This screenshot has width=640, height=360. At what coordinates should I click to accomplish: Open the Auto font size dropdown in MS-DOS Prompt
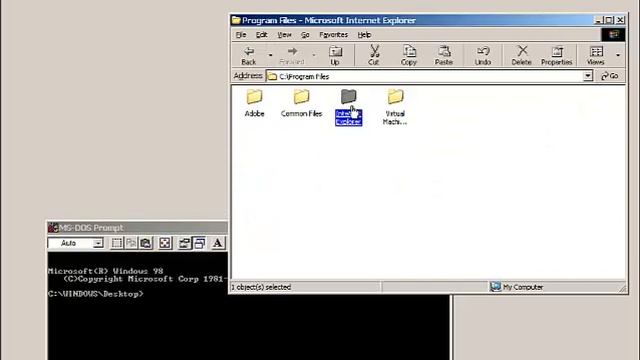[x=98, y=243]
